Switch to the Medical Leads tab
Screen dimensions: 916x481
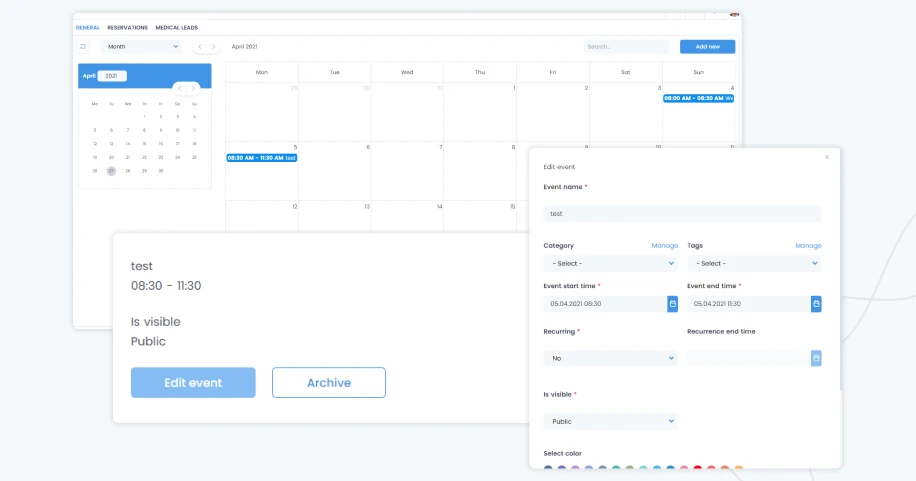pyautogui.click(x=176, y=27)
